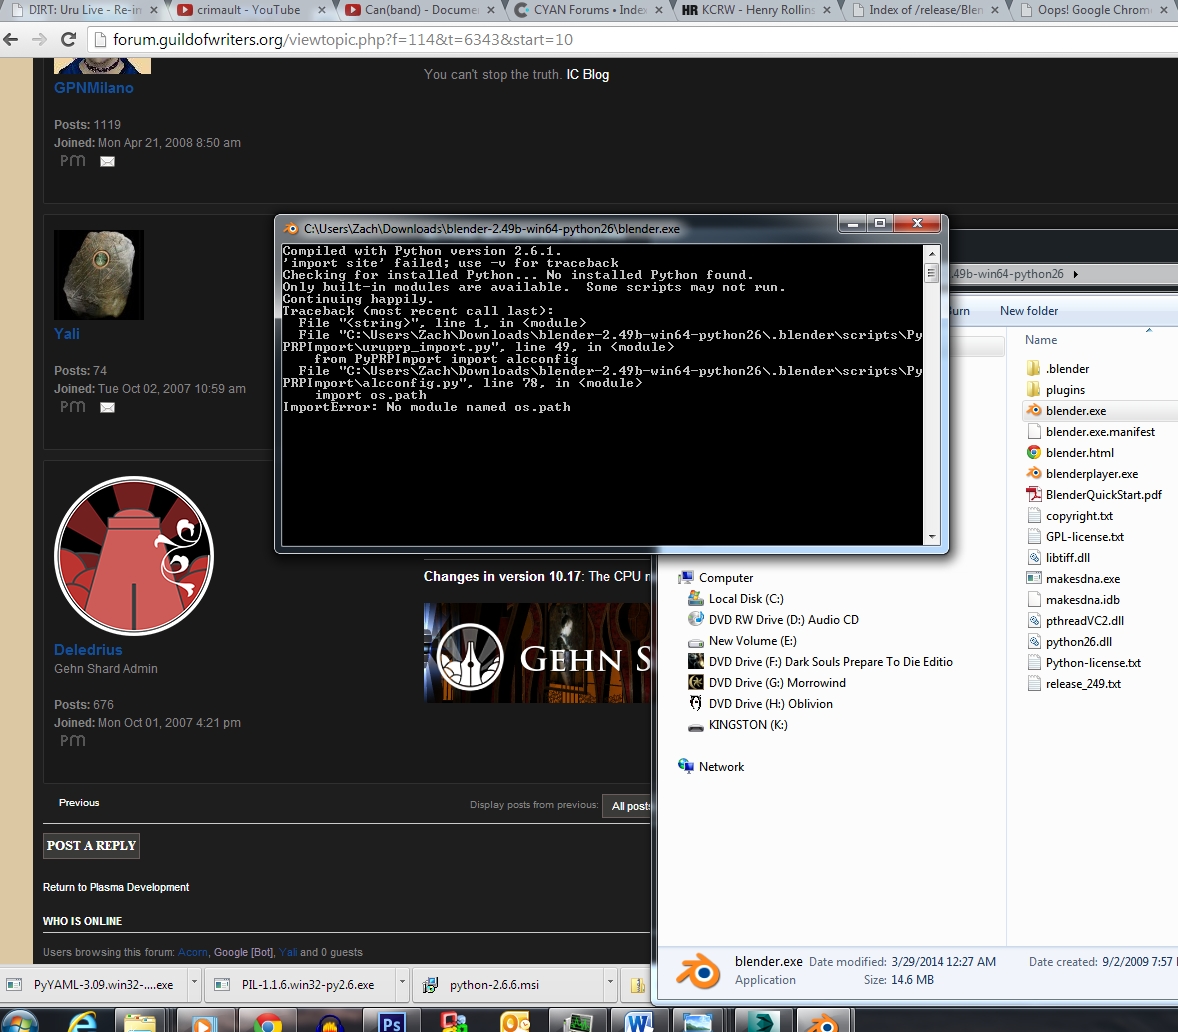
Task: Switch to the 'CYAN Forums' tab
Action: [590, 10]
